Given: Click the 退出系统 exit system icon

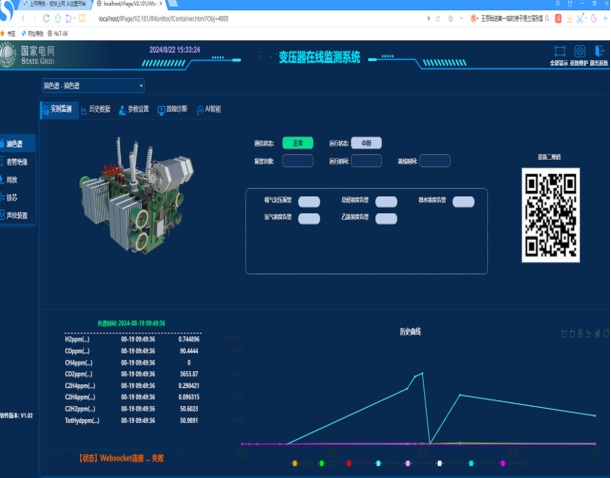Looking at the screenshot, I should coord(599,51).
